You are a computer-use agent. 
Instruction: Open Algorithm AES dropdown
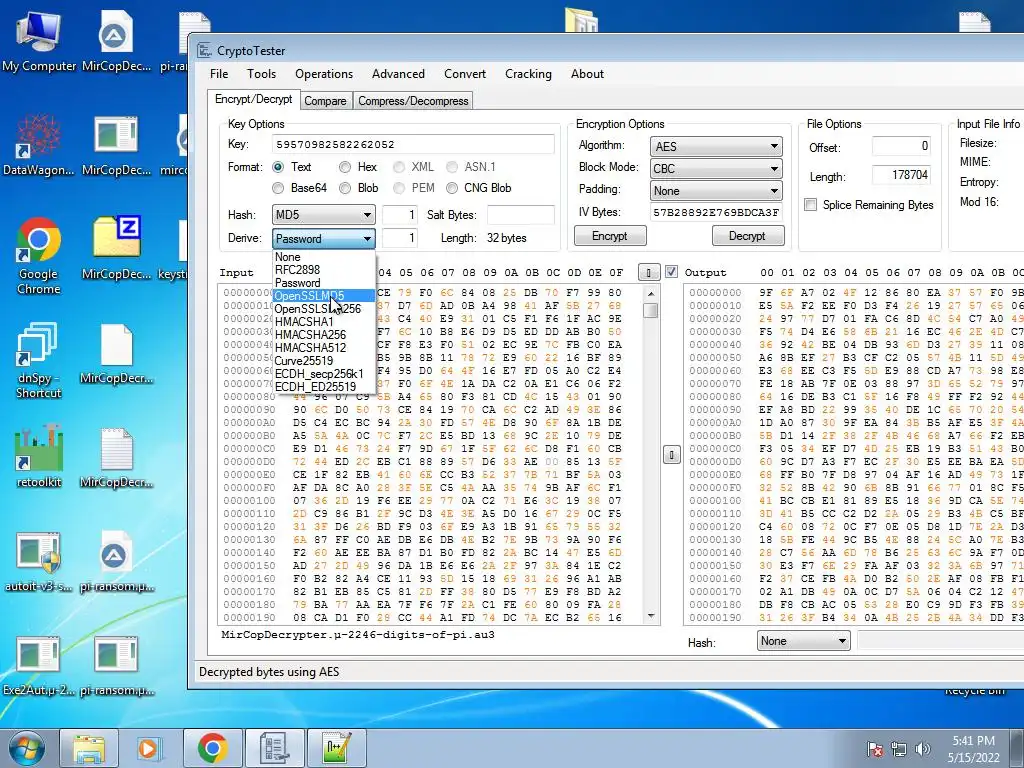(716, 146)
